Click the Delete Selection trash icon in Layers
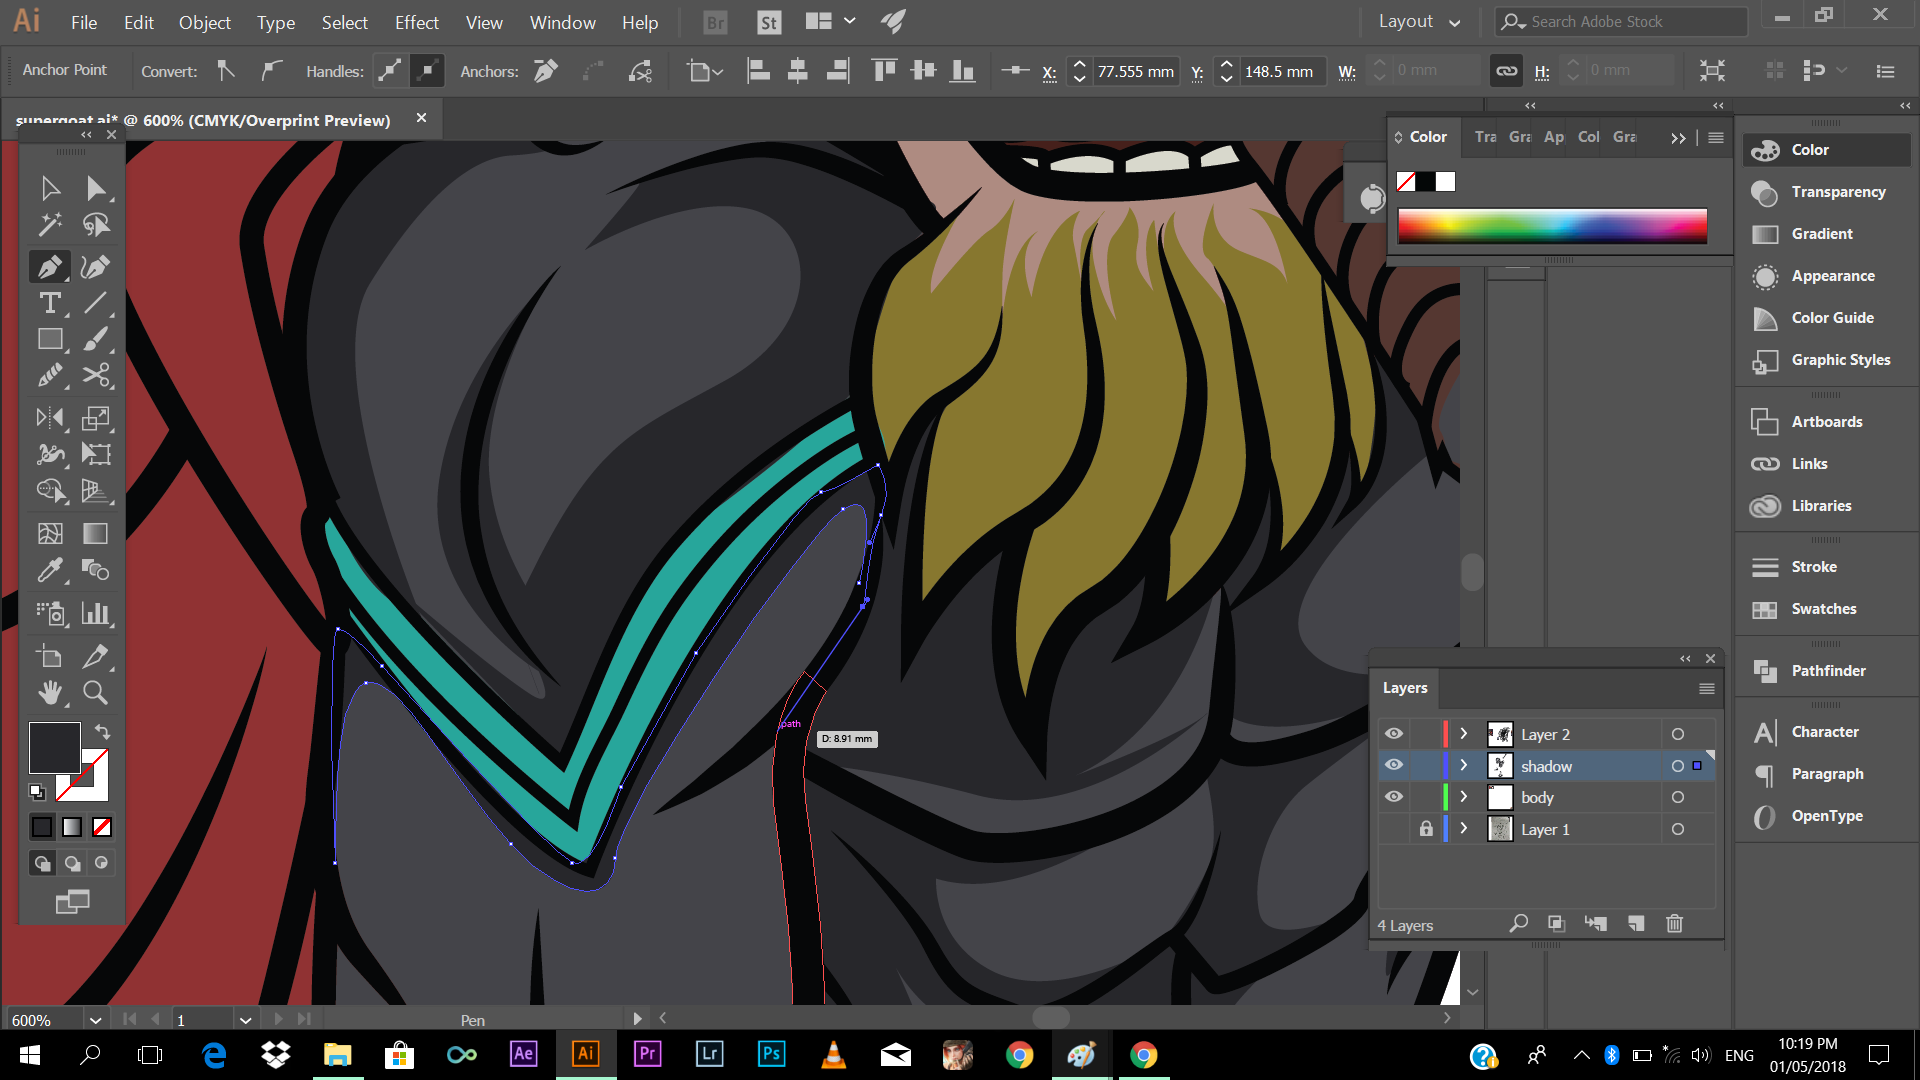This screenshot has height=1080, width=1920. (1675, 924)
